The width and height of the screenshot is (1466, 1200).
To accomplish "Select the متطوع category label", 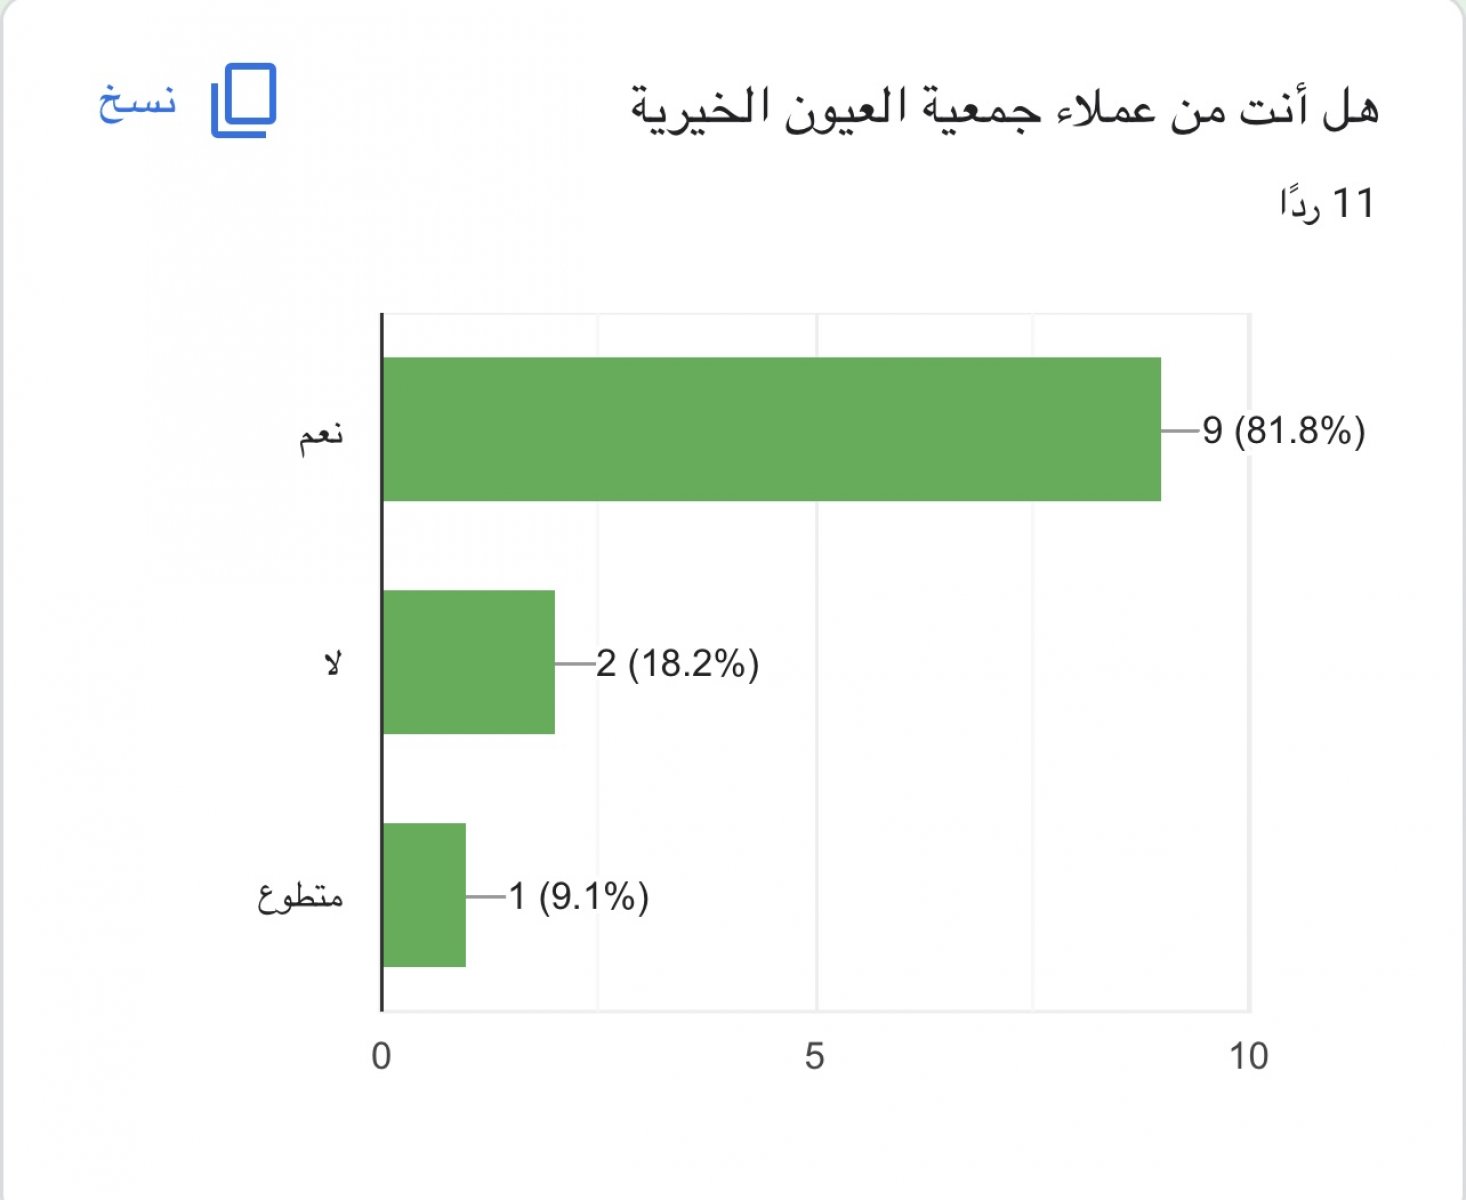I will pyautogui.click(x=300, y=896).
